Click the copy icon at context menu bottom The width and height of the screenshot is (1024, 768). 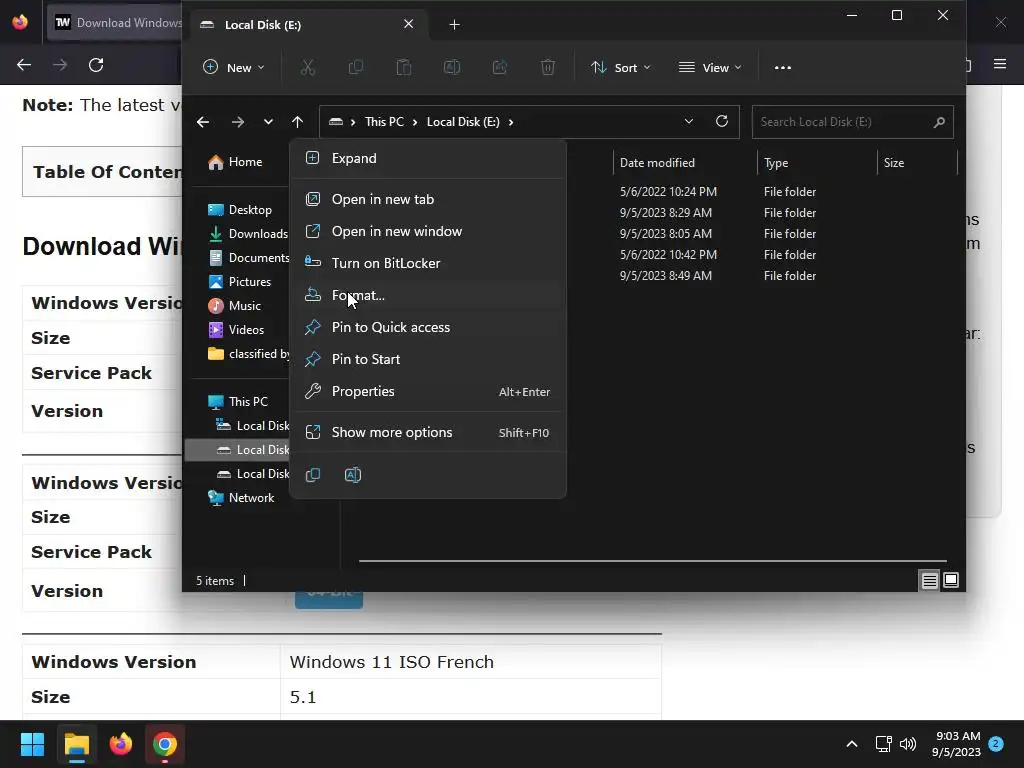click(313, 475)
